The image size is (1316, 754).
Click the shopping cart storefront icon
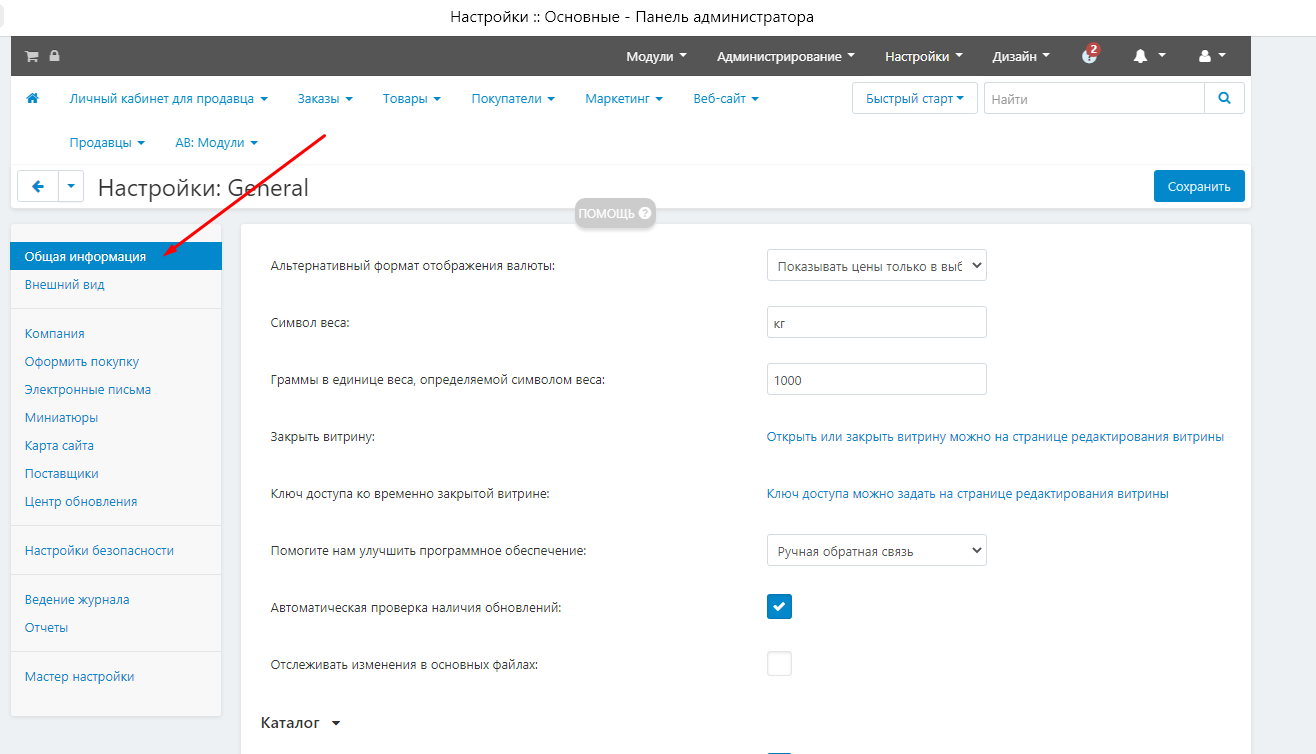pos(32,56)
